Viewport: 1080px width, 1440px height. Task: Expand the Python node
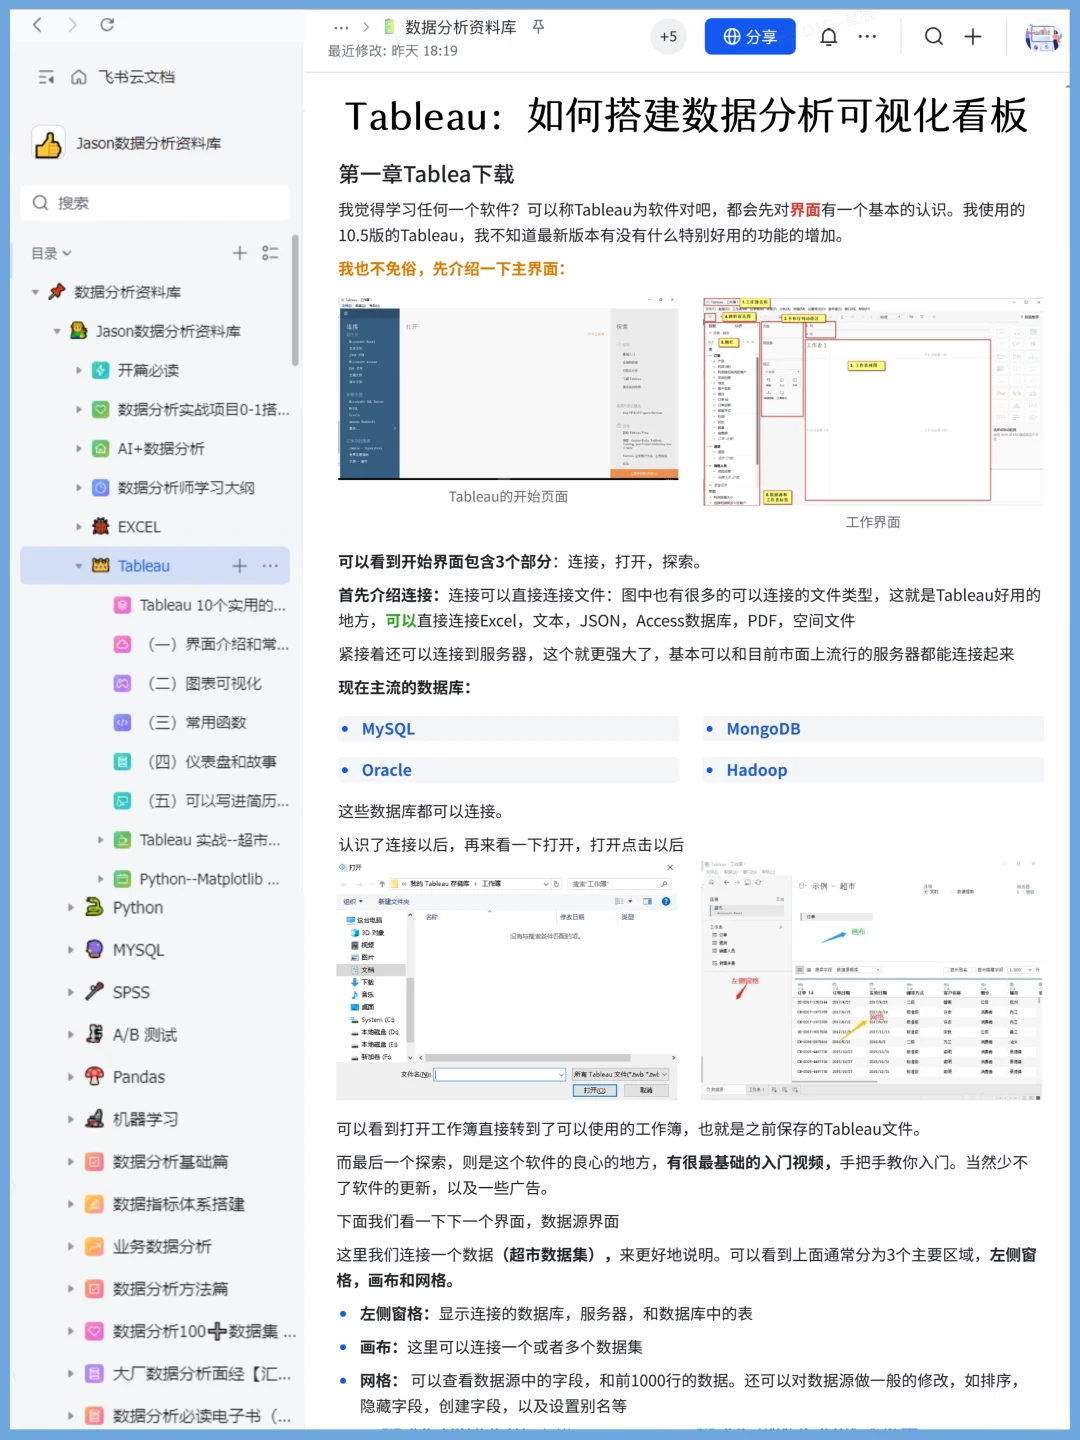(70, 908)
